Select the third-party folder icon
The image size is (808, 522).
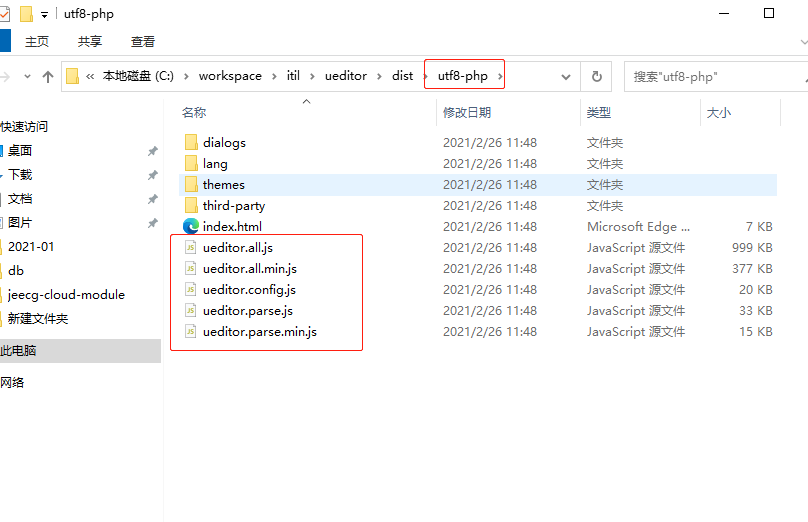coord(191,206)
